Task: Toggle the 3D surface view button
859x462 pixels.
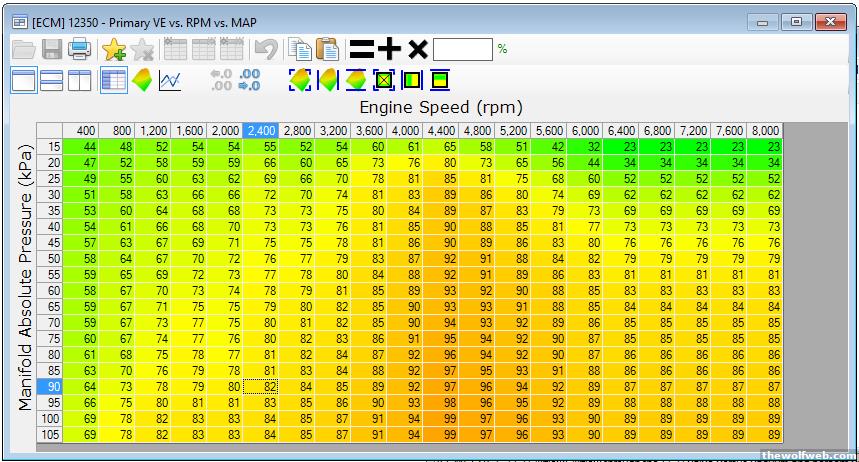Action: pyautogui.click(x=142, y=80)
